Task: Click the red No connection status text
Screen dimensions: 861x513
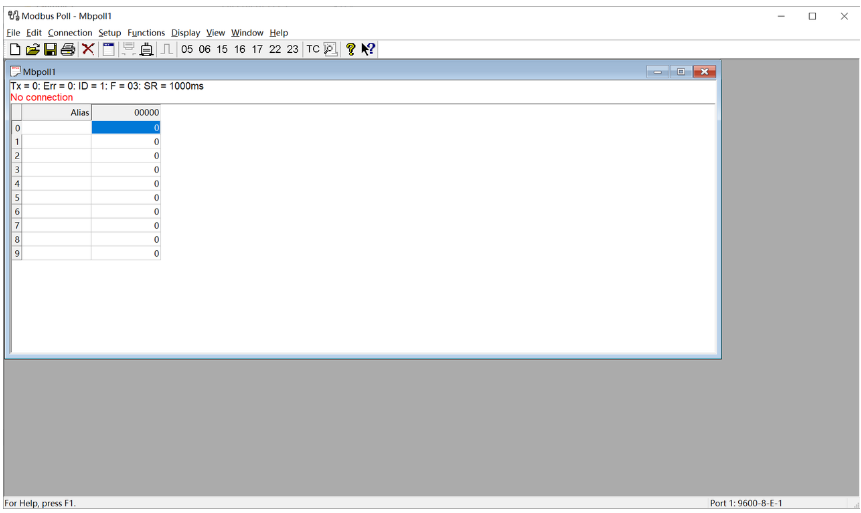Action: [42, 97]
